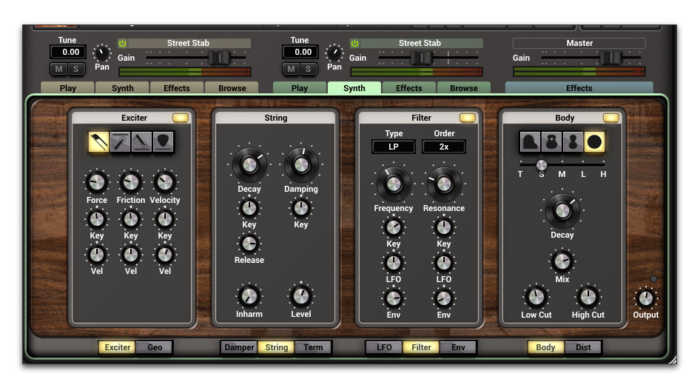This screenshot has height=388, width=700.
Task: Click the exciter Velocity knob
Action: (165, 182)
